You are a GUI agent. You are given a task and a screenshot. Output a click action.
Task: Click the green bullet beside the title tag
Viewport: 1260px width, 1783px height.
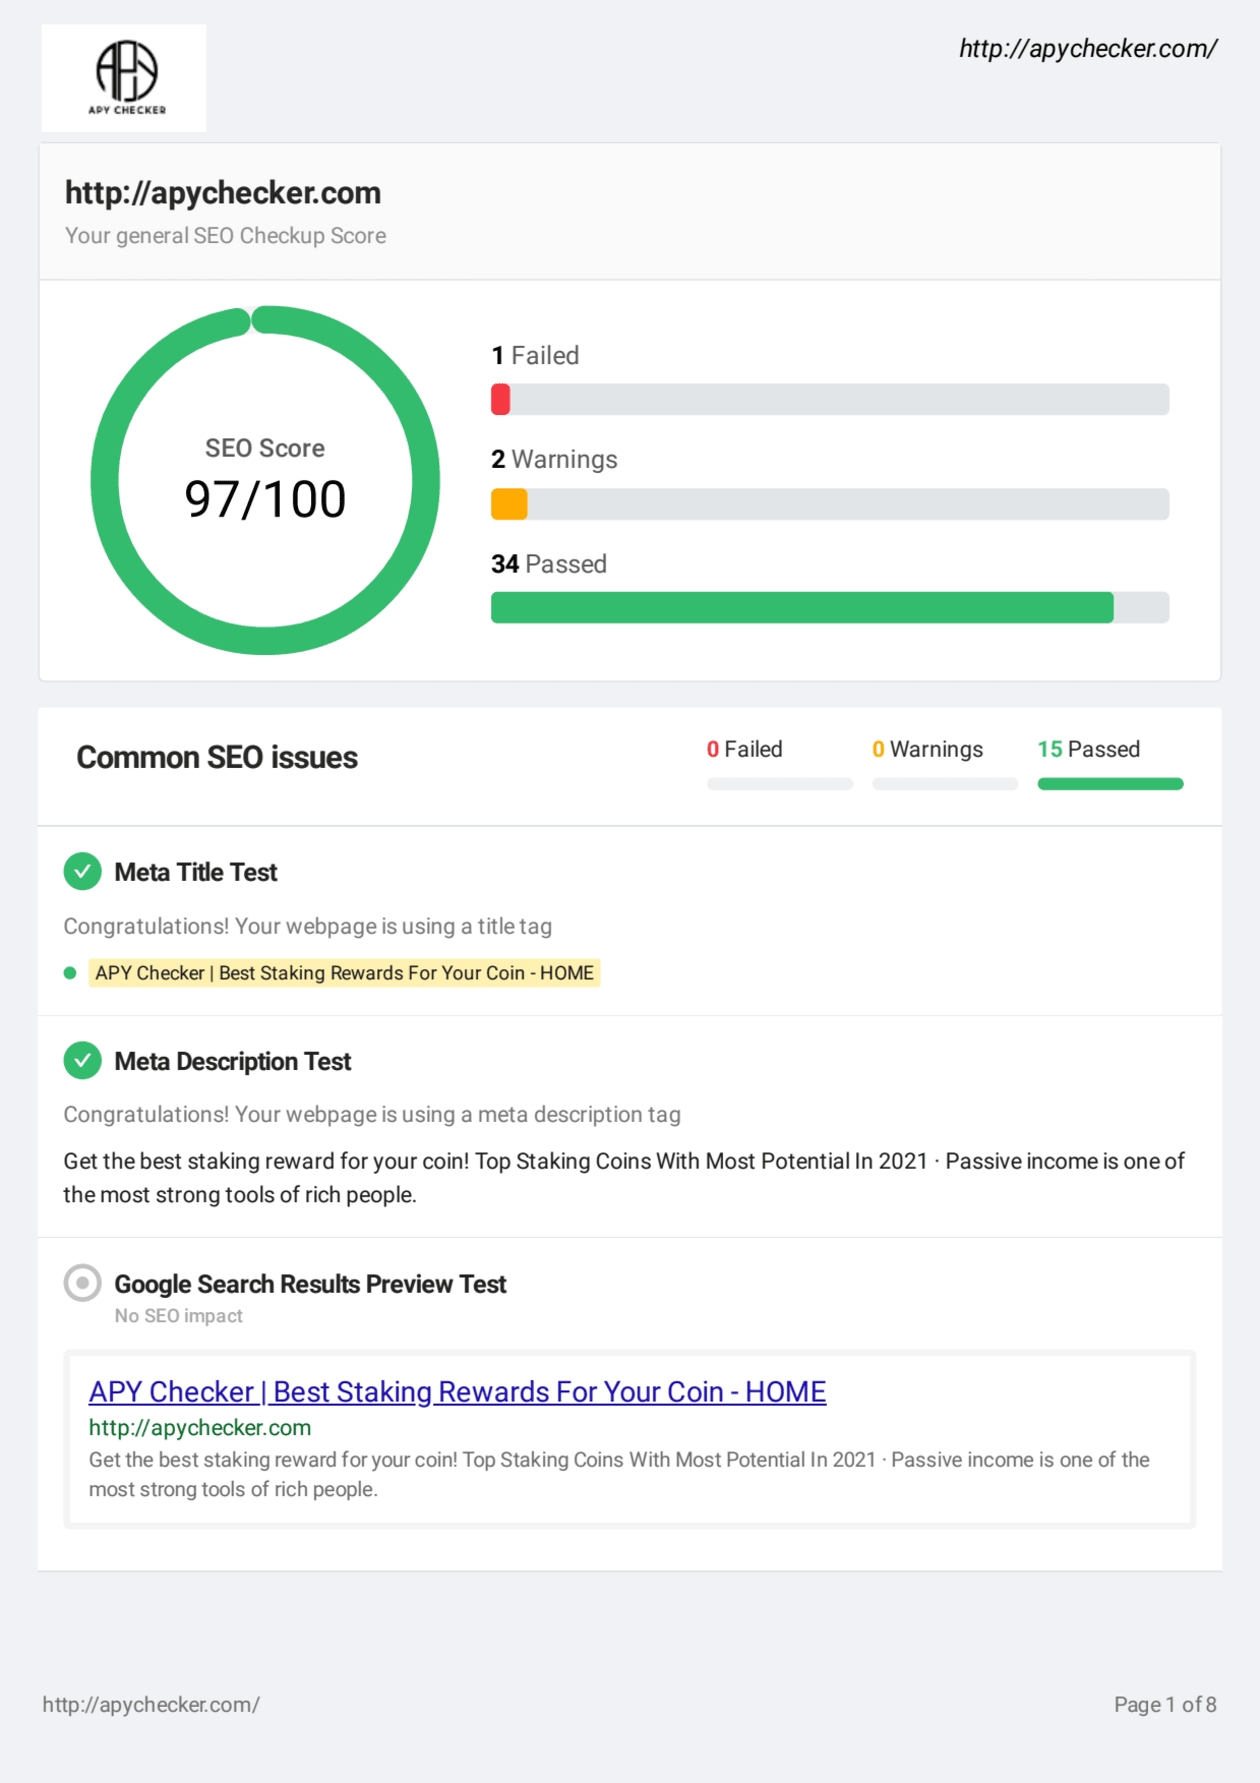click(70, 973)
